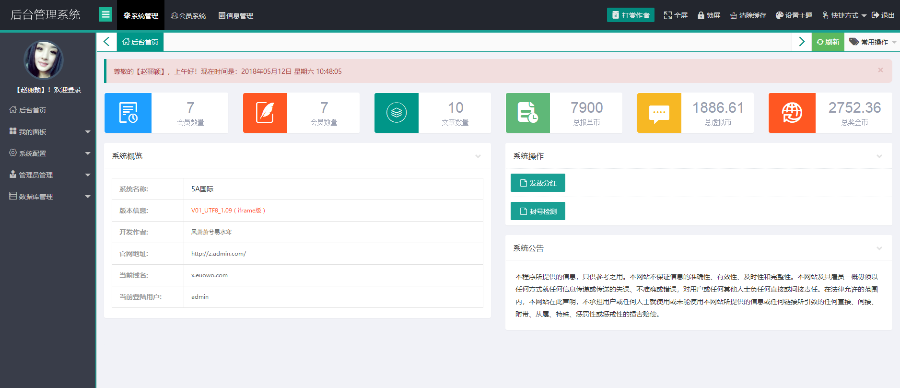The height and width of the screenshot is (388, 900).
Task: Click the palette theme settings icon
Action: pos(779,15)
